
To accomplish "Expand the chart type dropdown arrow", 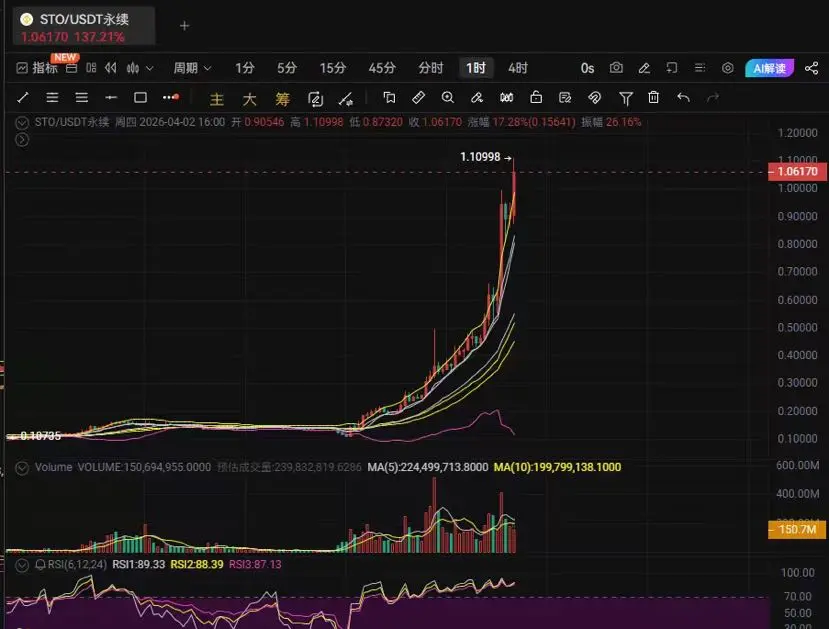I will pos(150,68).
